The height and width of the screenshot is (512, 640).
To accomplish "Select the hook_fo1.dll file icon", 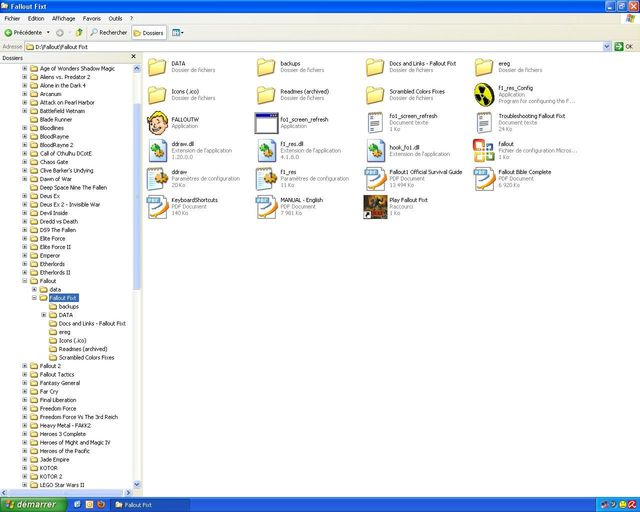I will point(376,151).
